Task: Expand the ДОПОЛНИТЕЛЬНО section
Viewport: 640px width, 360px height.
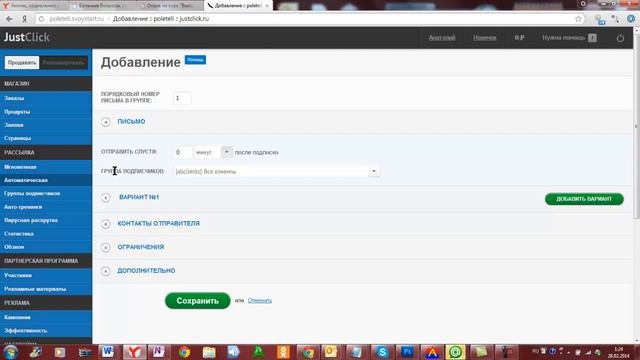Action: pos(106,271)
